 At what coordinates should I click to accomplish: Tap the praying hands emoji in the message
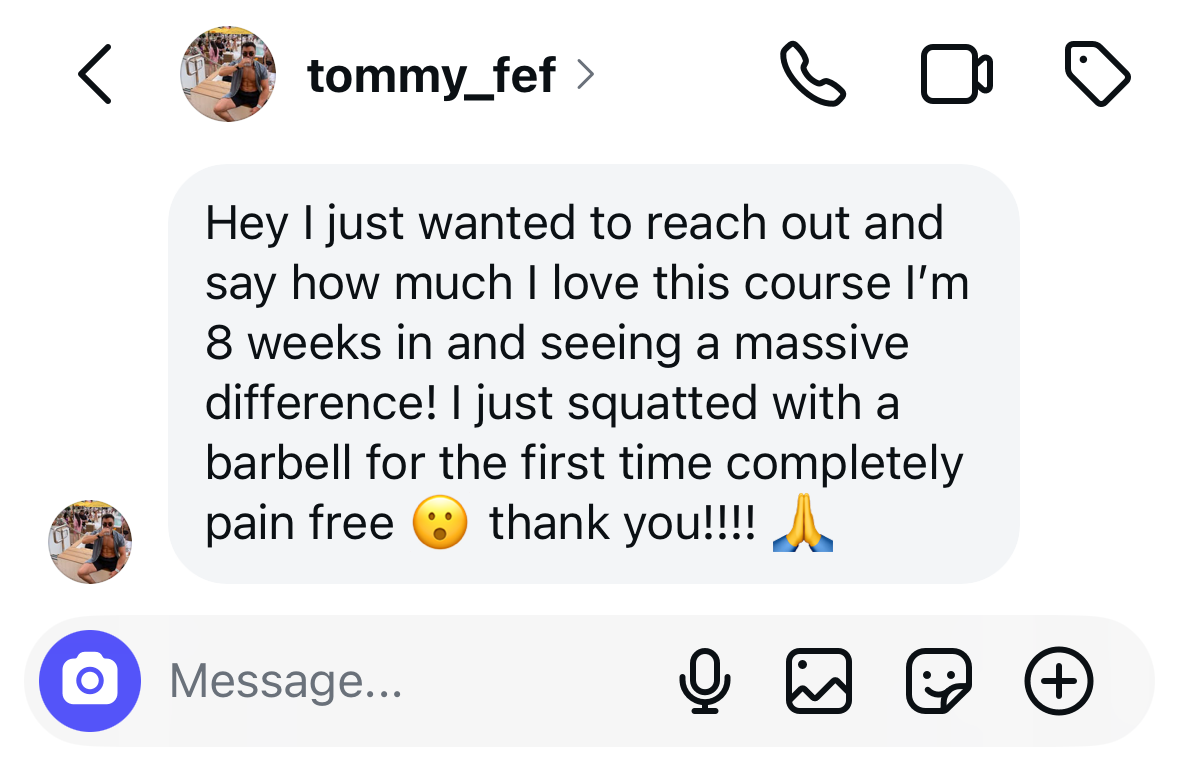[803, 523]
